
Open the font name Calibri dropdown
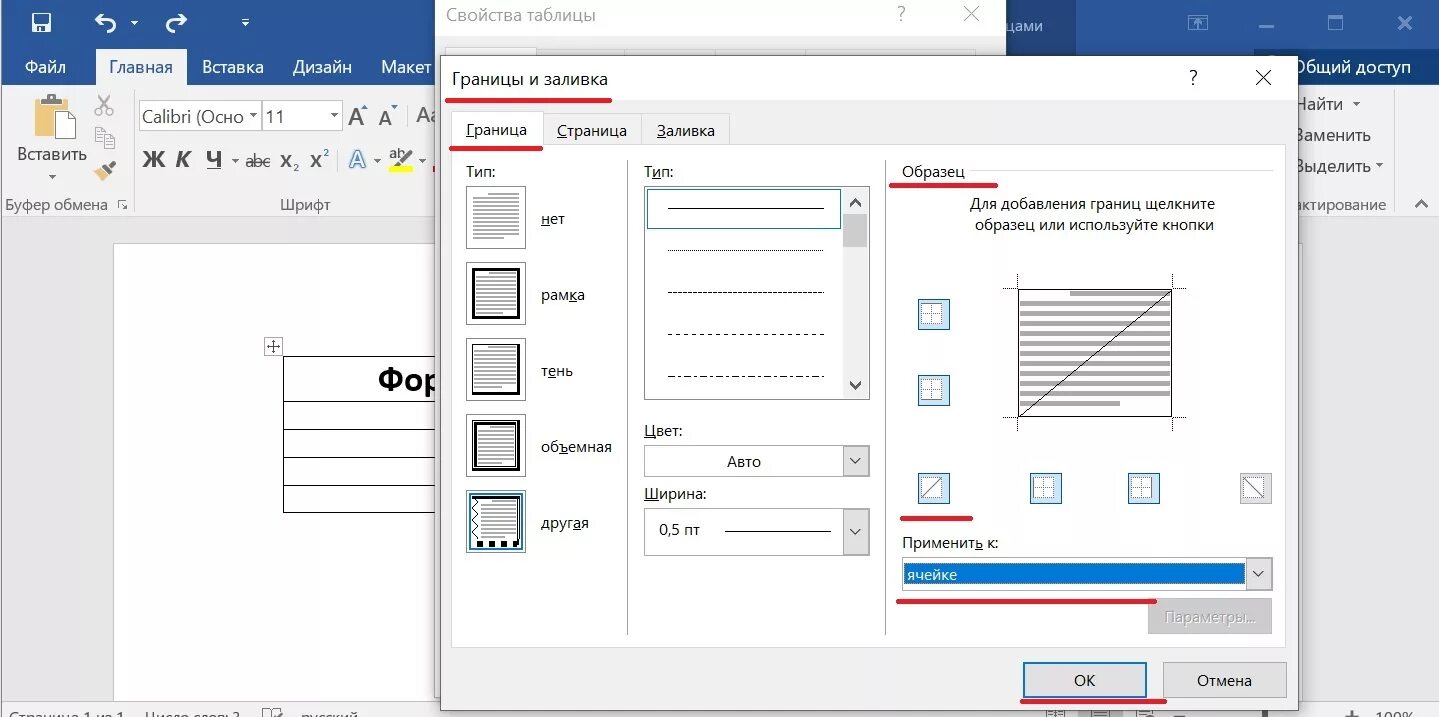(253, 116)
